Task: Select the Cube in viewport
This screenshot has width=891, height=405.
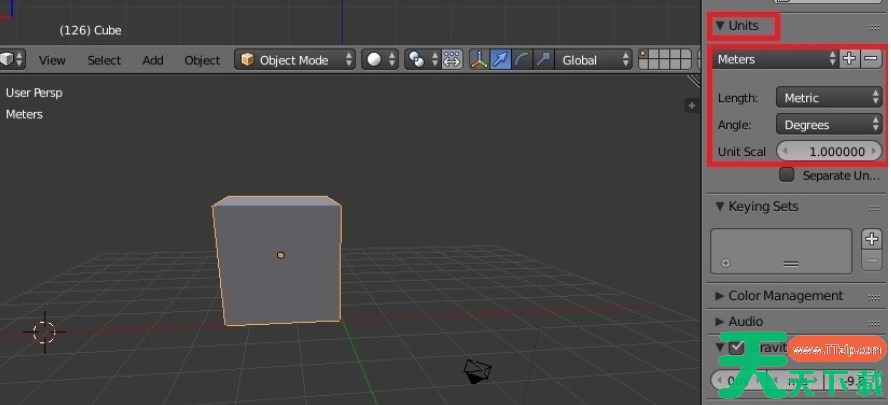Action: tap(277, 261)
